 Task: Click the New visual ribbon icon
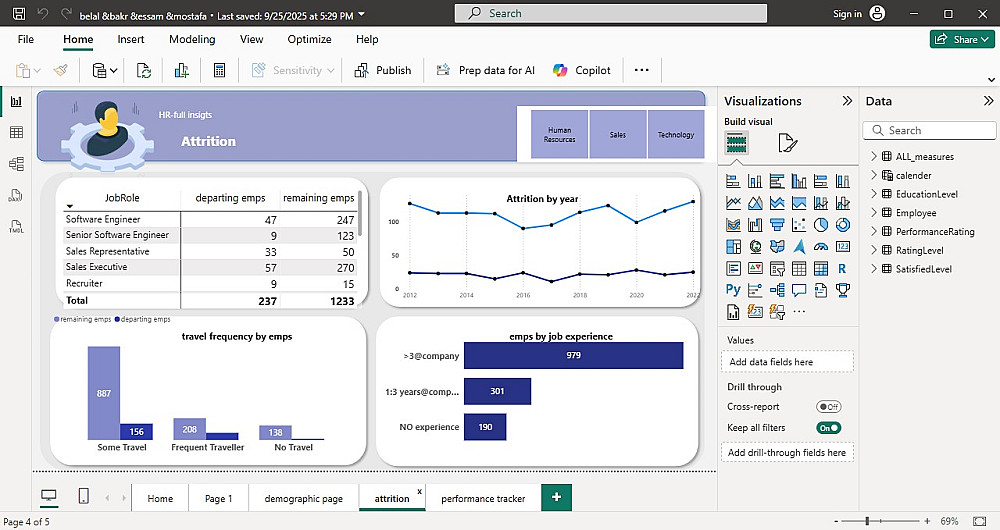coord(182,70)
